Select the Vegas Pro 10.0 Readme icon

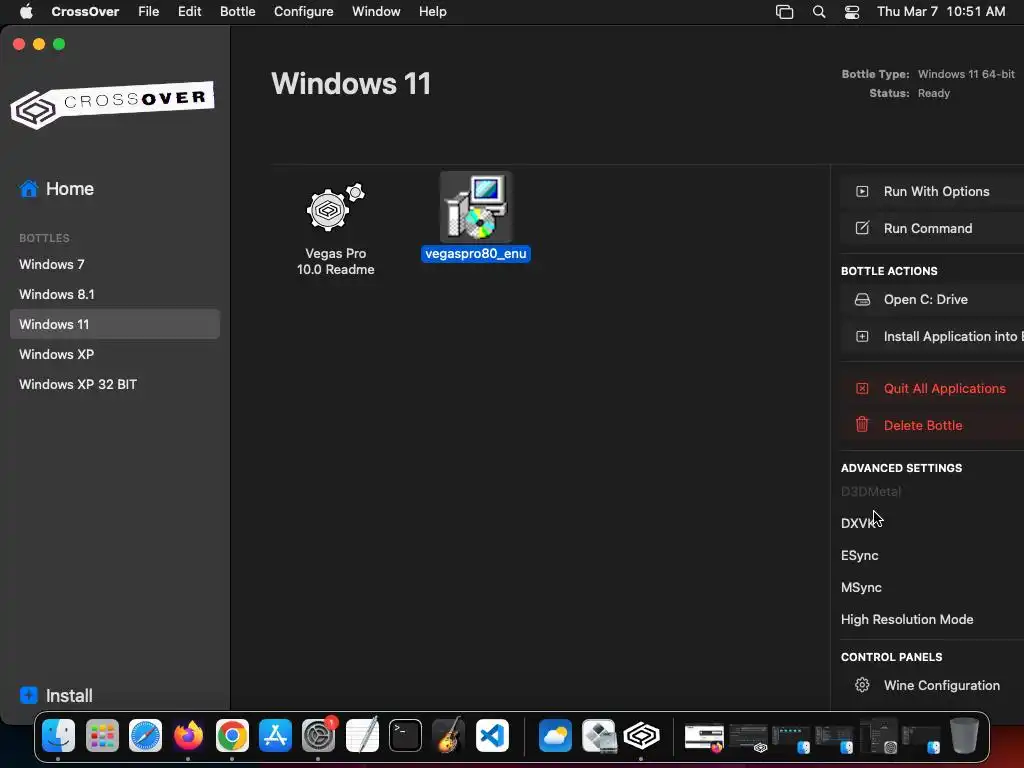coord(335,208)
